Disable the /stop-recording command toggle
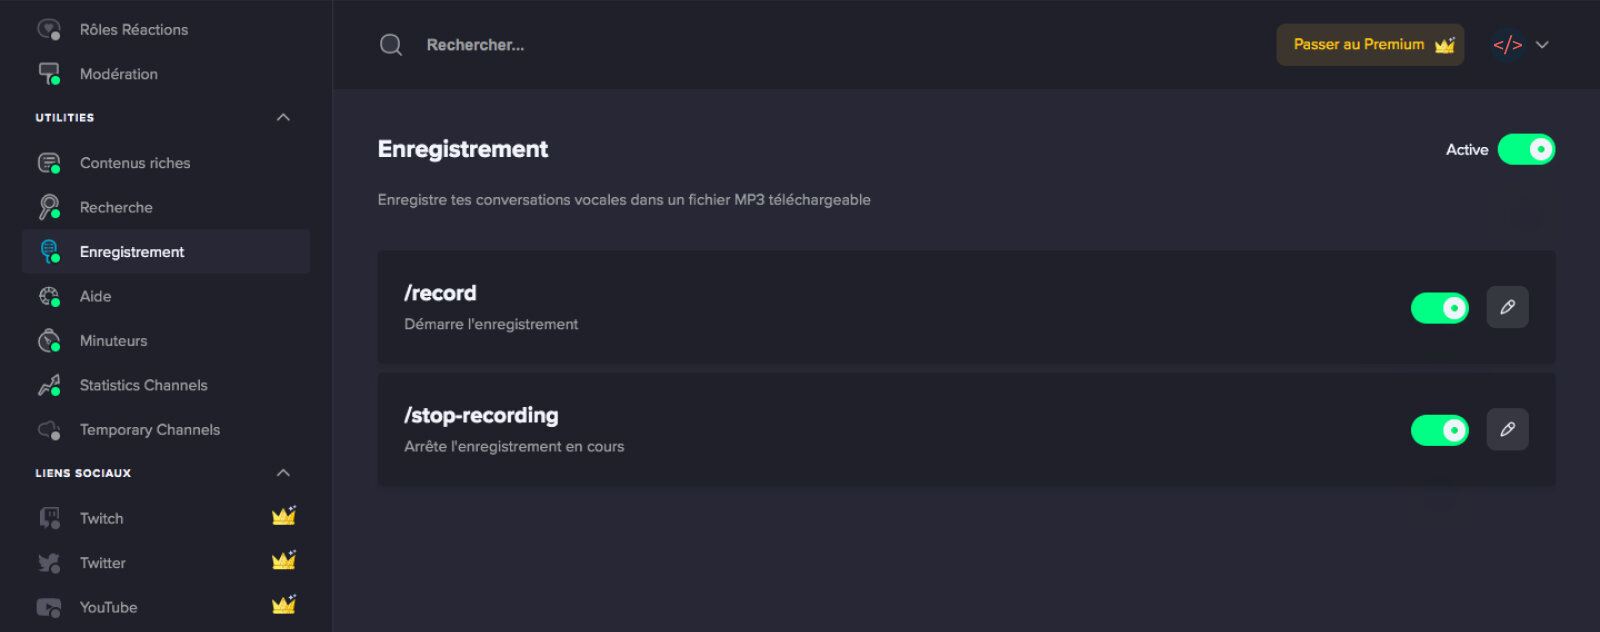The height and width of the screenshot is (632, 1600). pos(1439,430)
